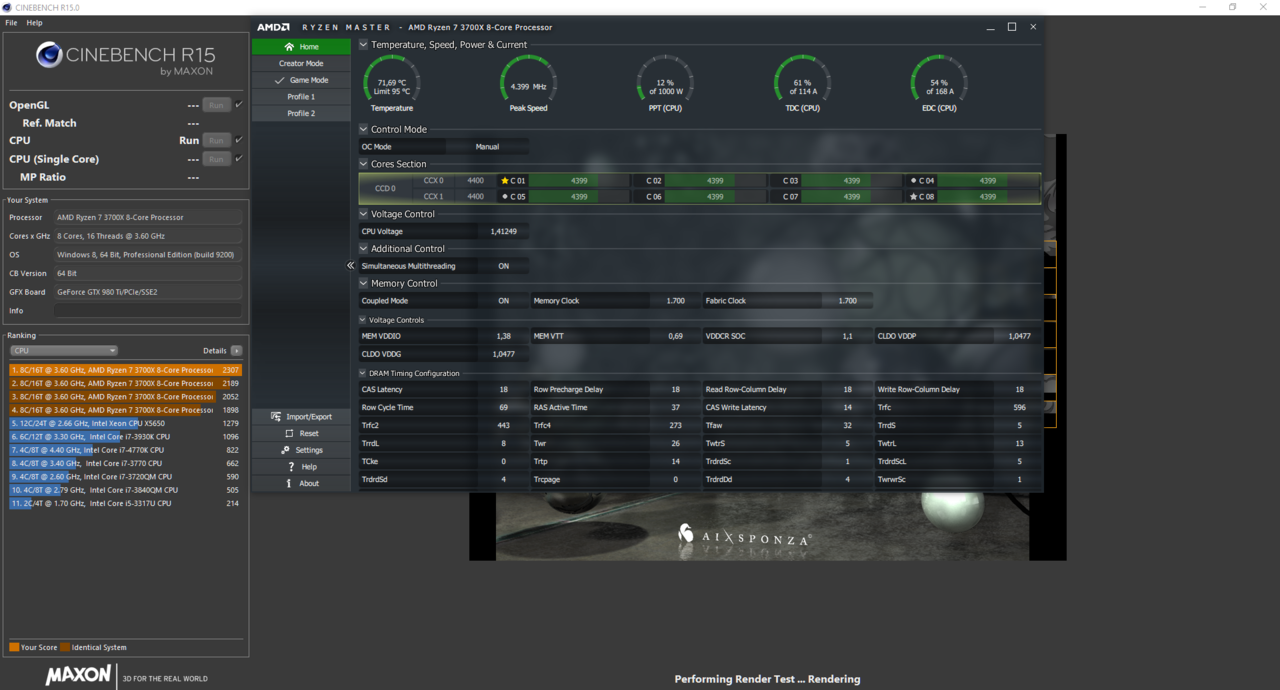Screen dimensions: 1280x690
Task: Click CPU Voltage value 1,41249
Action: [503, 231]
